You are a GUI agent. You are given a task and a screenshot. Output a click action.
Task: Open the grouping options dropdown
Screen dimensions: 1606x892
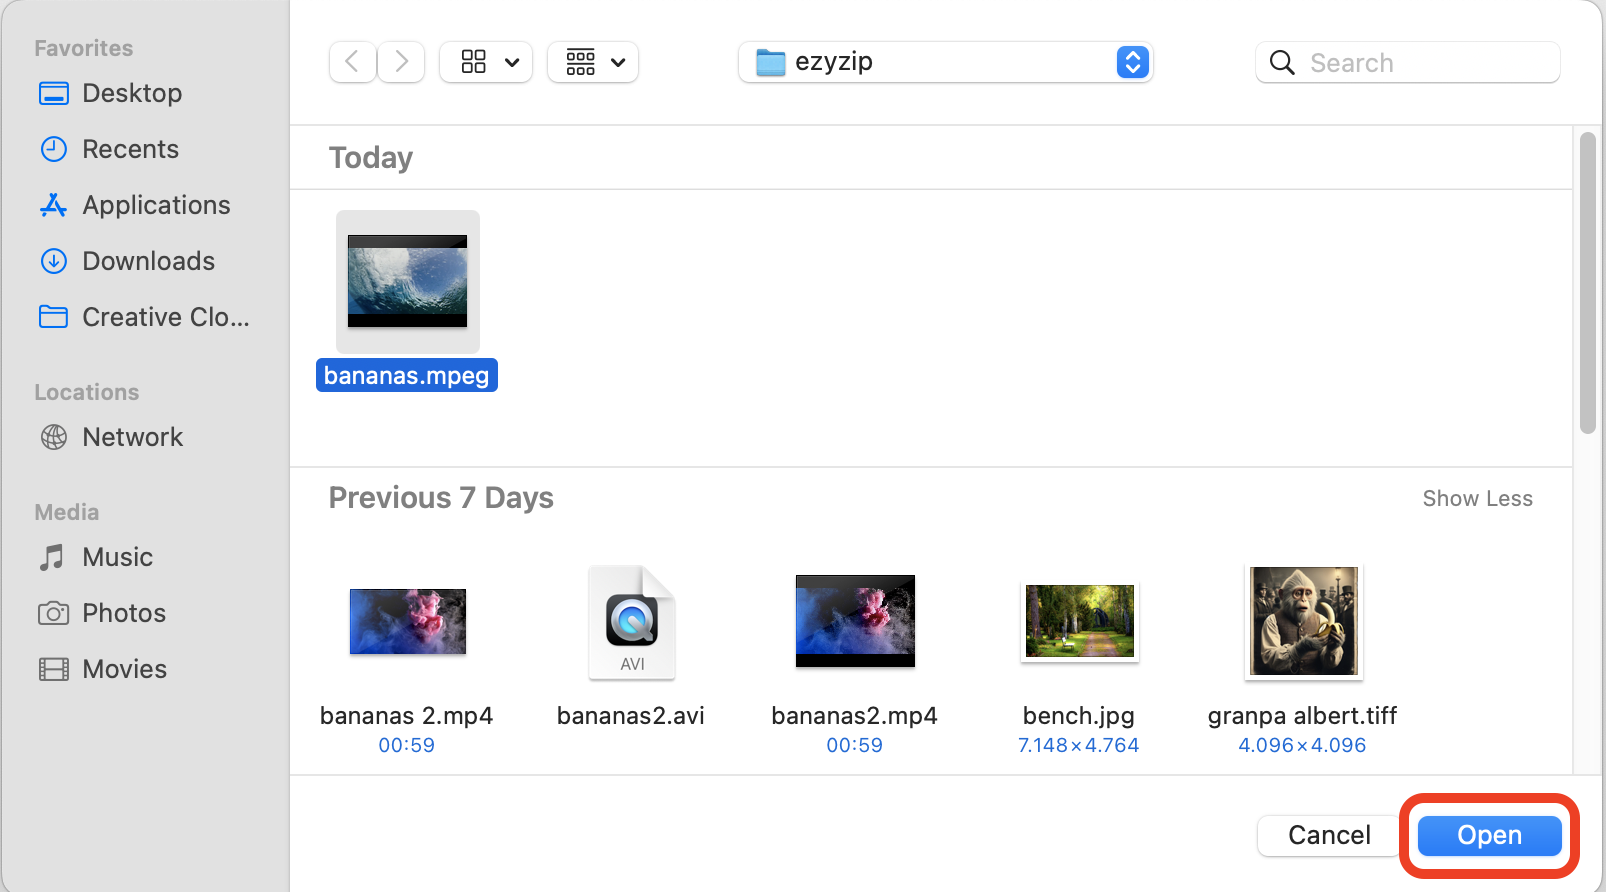click(593, 62)
